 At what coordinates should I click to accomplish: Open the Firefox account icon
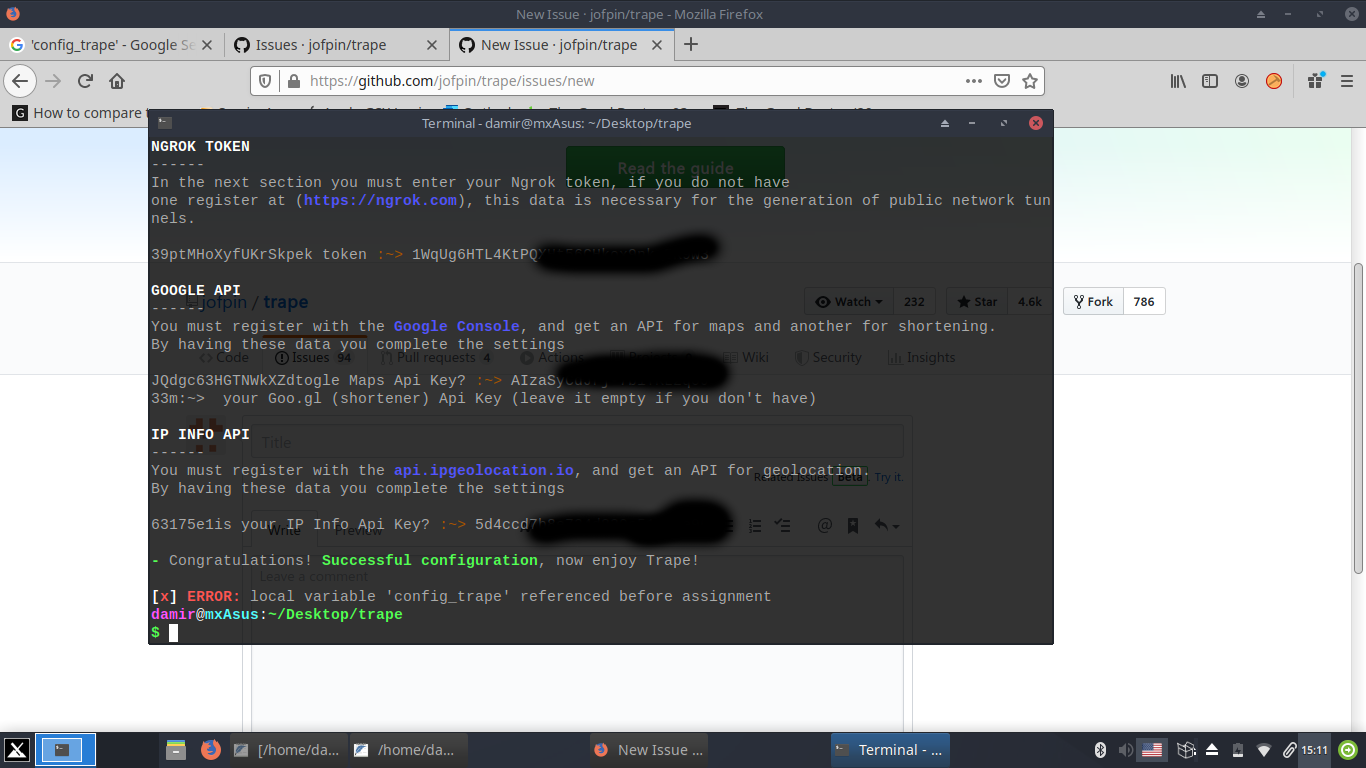coord(1241,81)
